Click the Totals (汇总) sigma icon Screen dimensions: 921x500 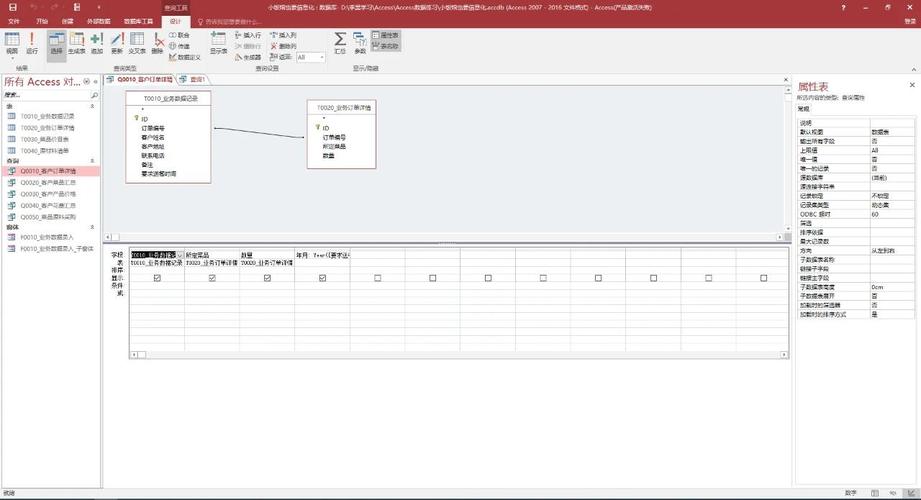(340, 43)
